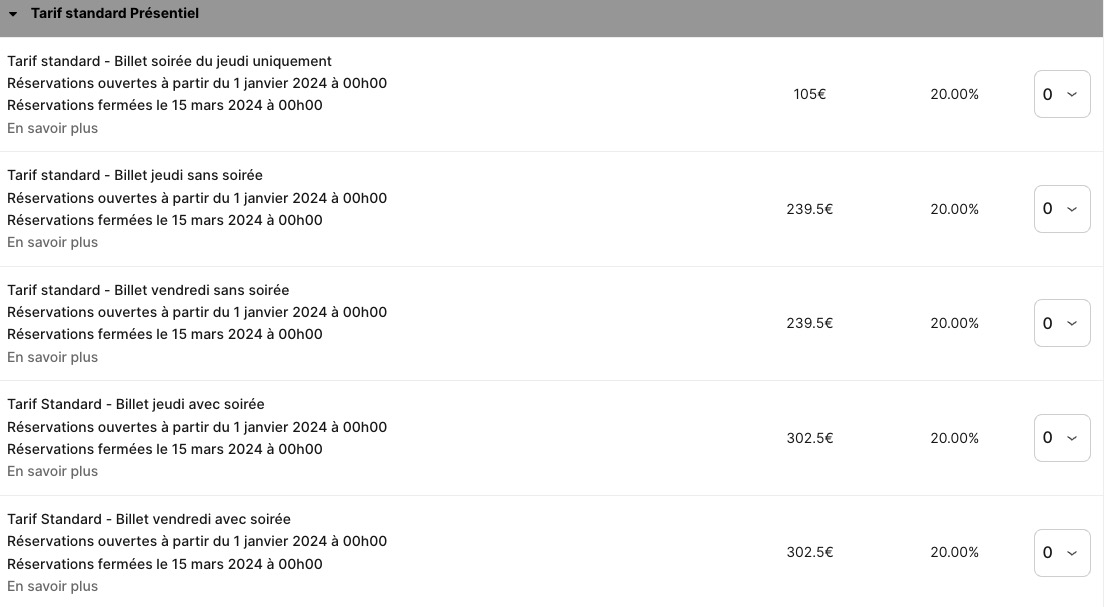Viewport: 1108px width, 607px height.
Task: Click En savoir plus under vendredi avec soirée
Action: click(52, 586)
